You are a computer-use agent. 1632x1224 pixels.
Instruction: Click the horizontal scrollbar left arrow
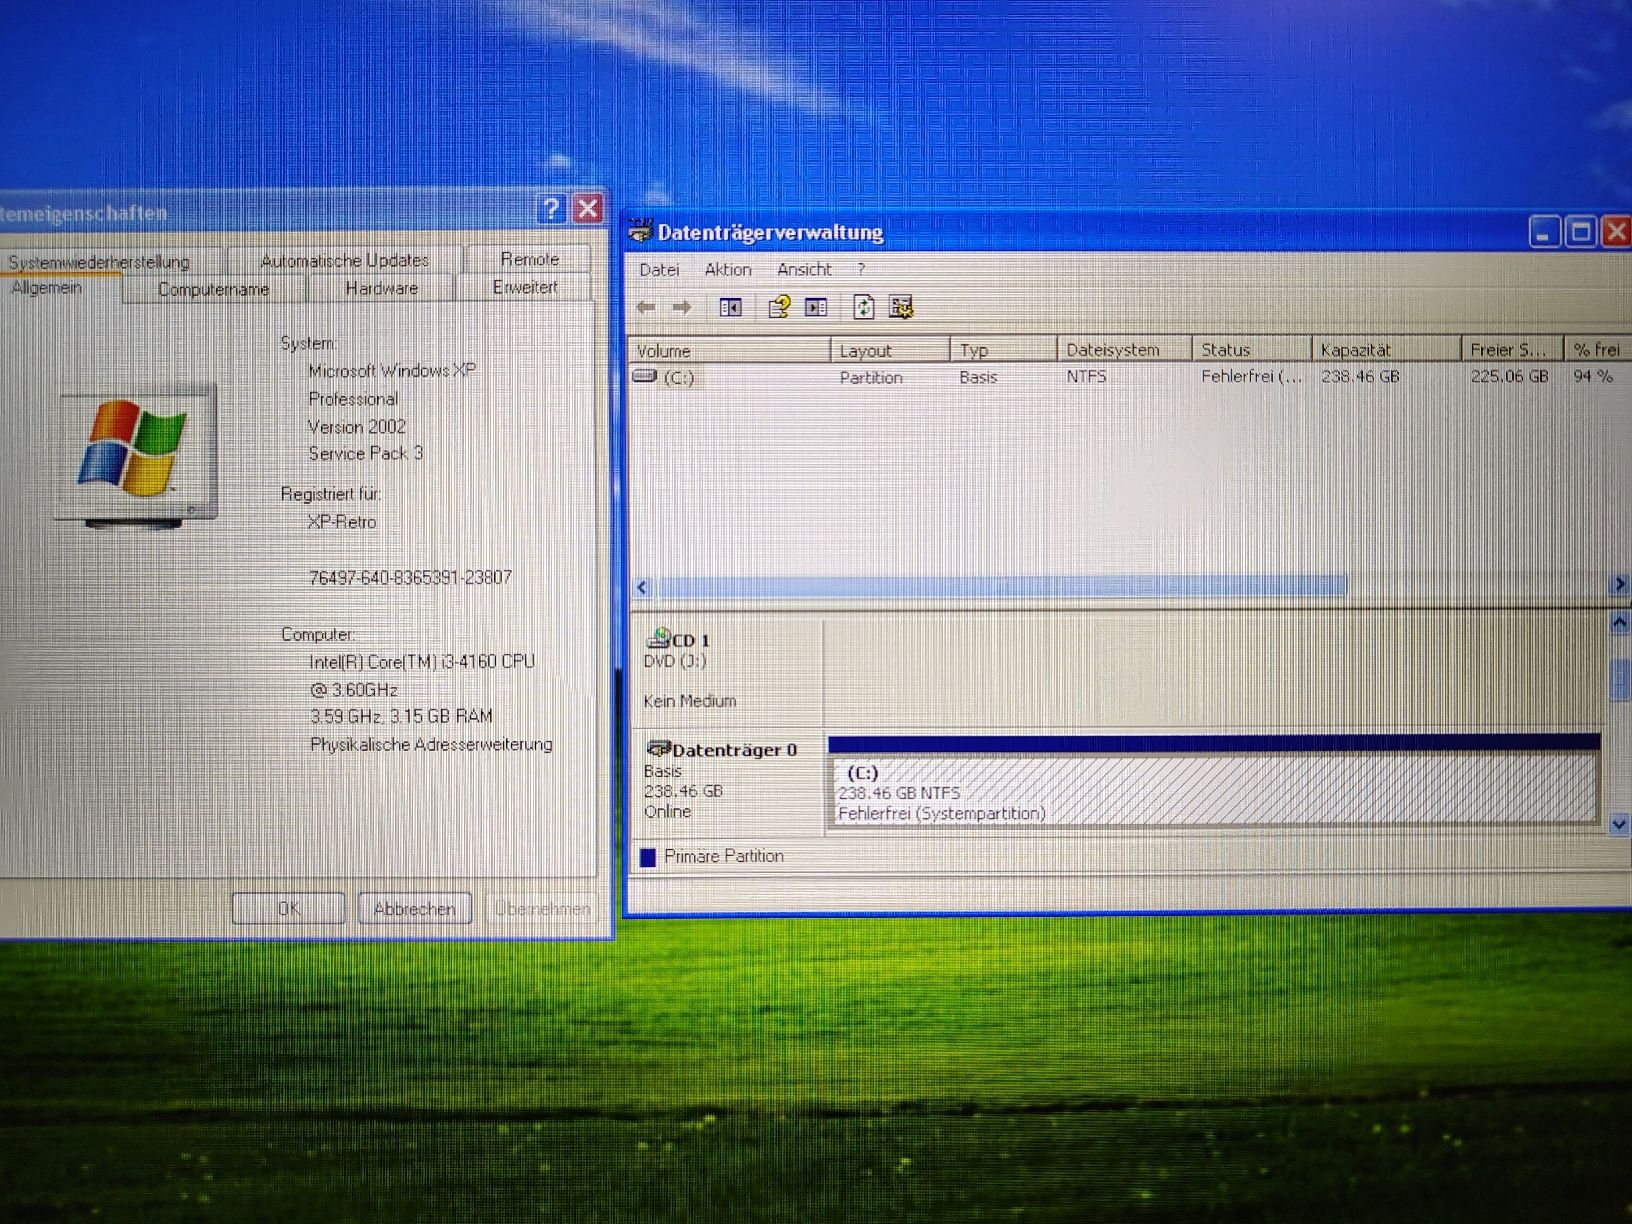642,587
